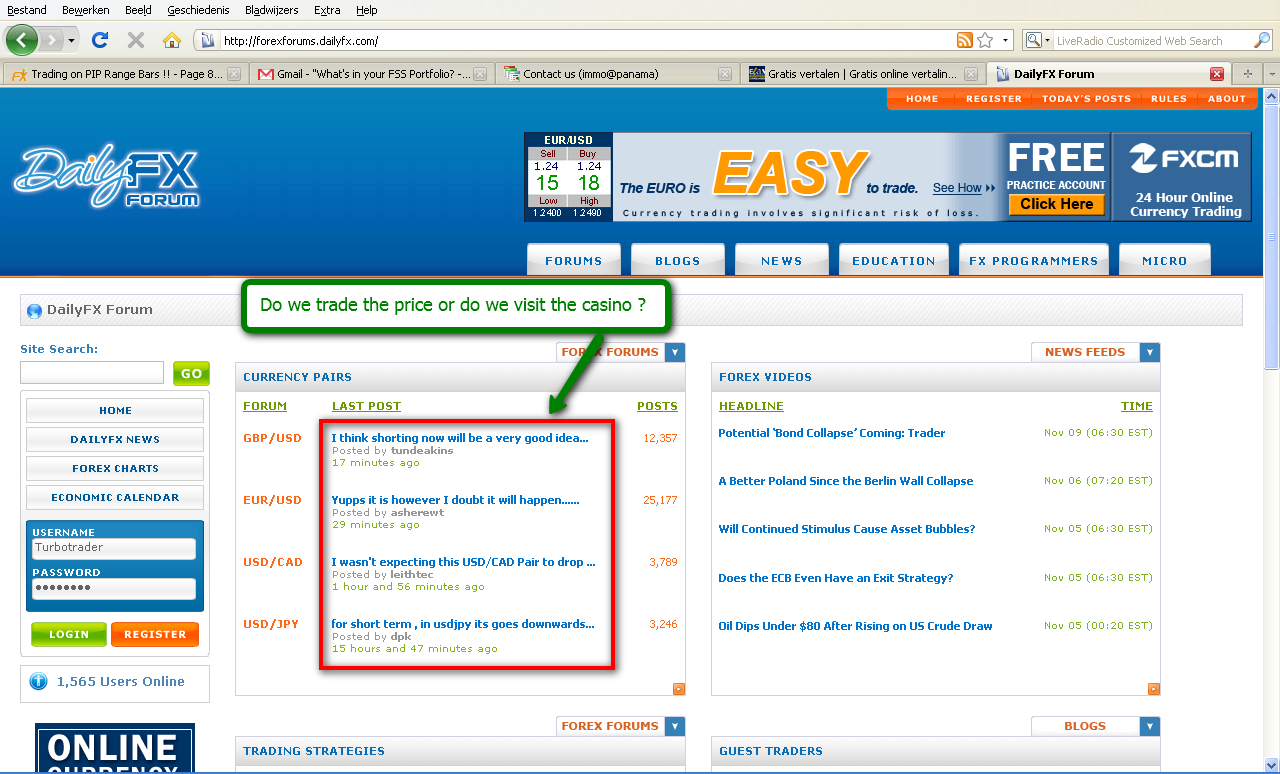Open the GBP/USD forum link
This screenshot has width=1280, height=774.
272,438
